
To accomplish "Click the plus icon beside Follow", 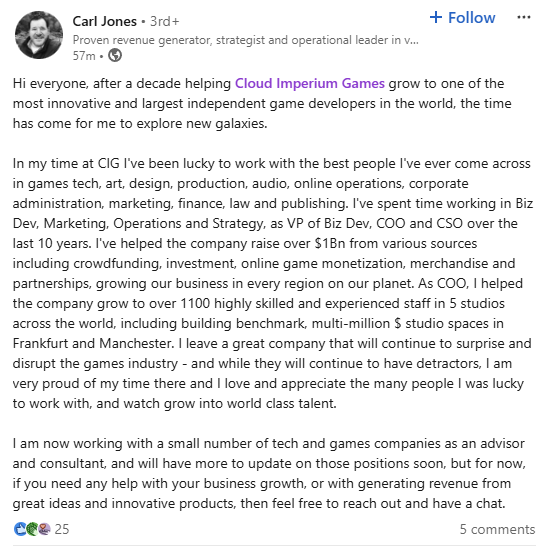I will pos(436,17).
